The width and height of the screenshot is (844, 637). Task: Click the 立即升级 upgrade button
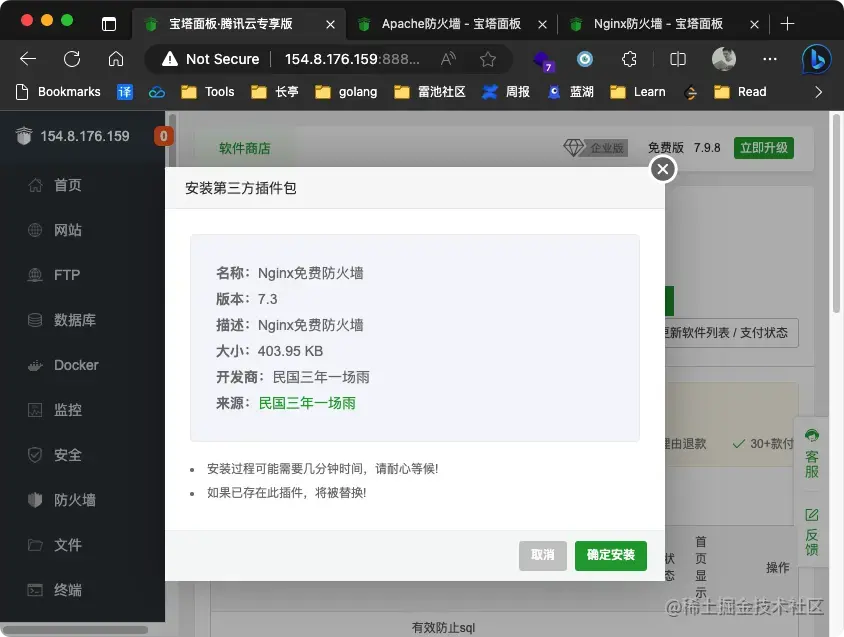tap(763, 148)
